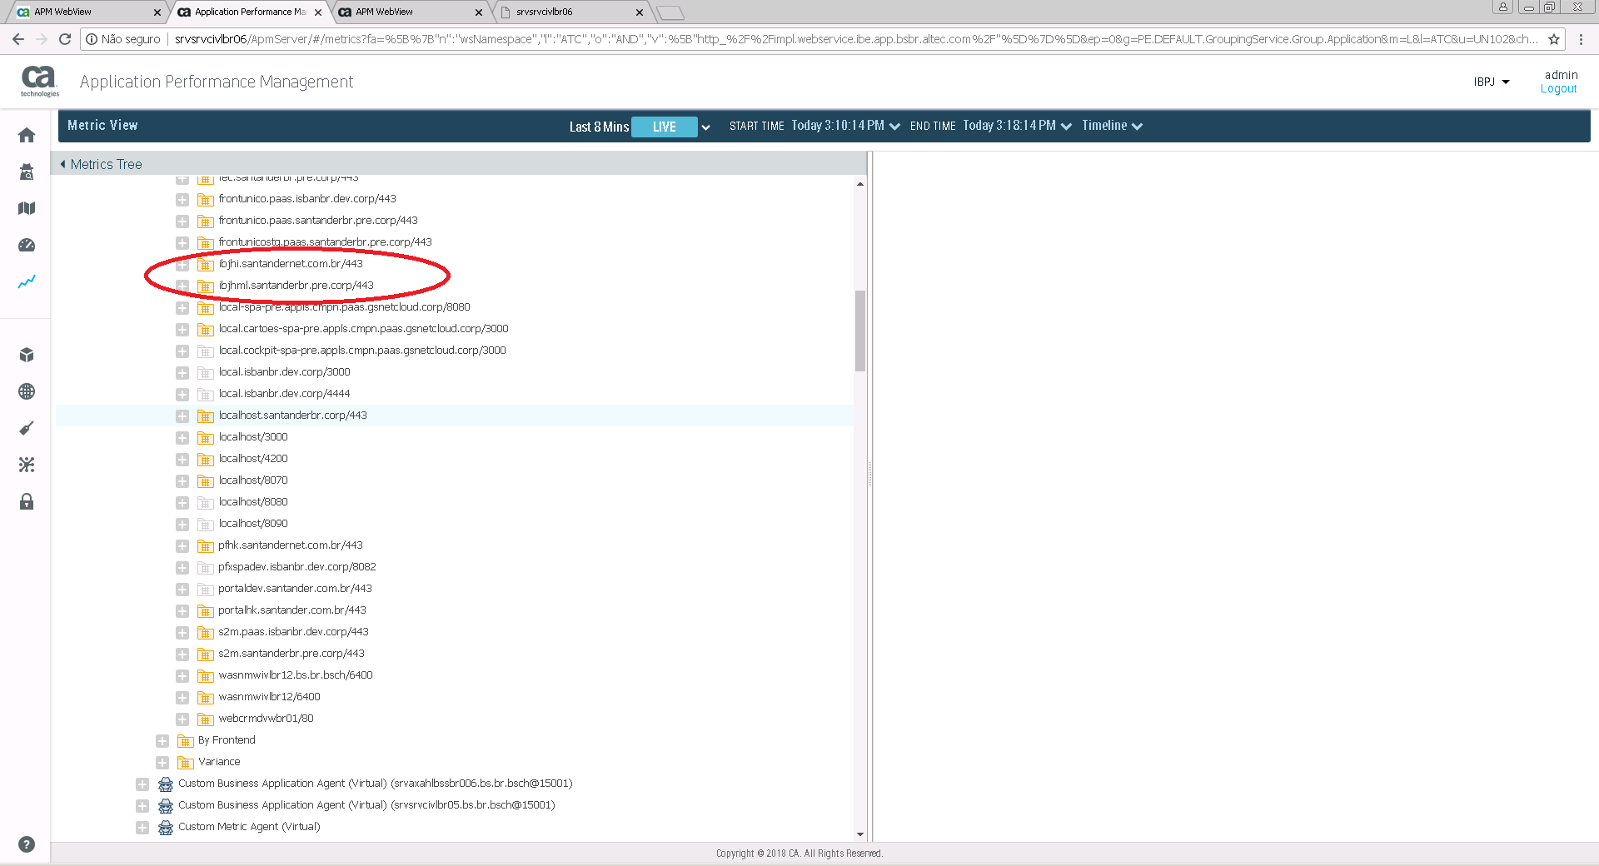The height and width of the screenshot is (866, 1599).
Task: Open a new browser tab
Action: point(671,13)
